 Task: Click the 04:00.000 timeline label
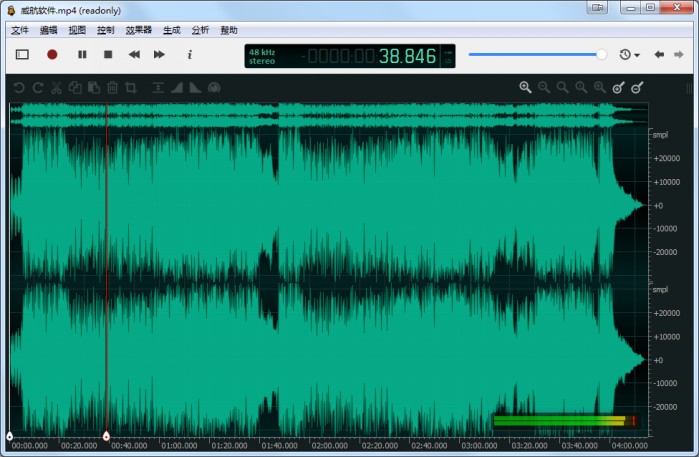point(629,445)
